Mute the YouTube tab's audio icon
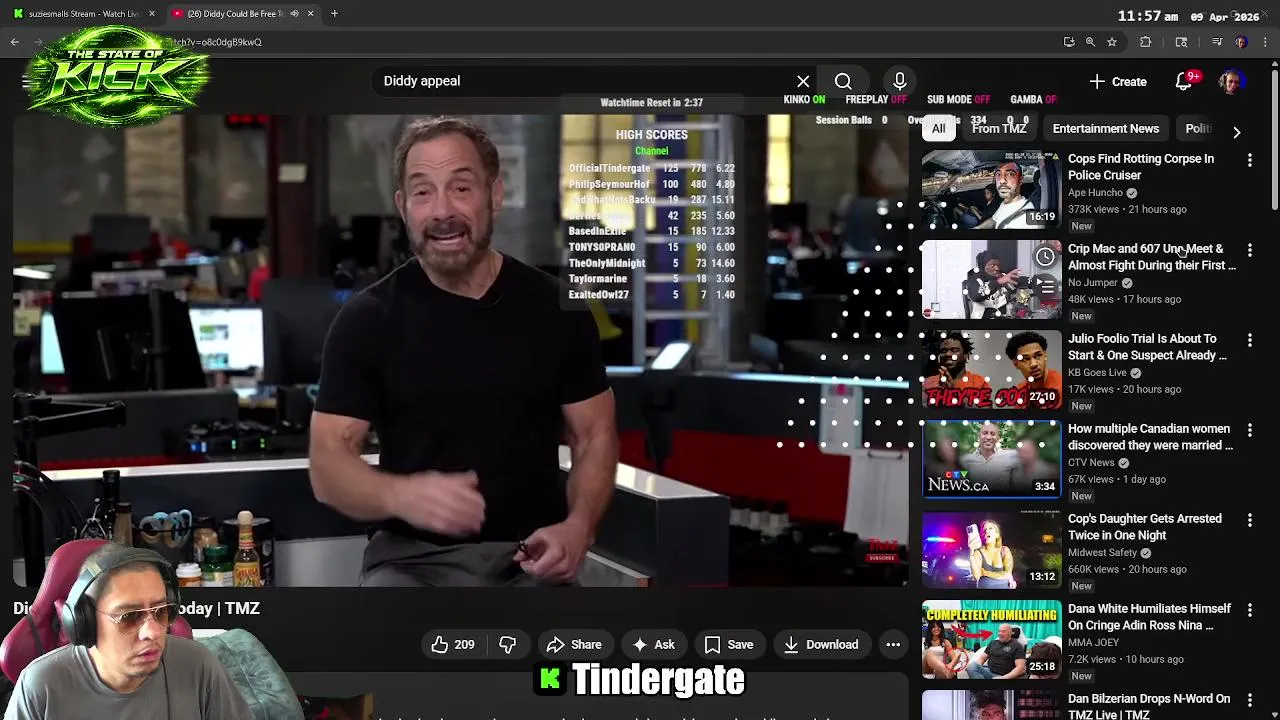1280x720 pixels. click(x=294, y=14)
